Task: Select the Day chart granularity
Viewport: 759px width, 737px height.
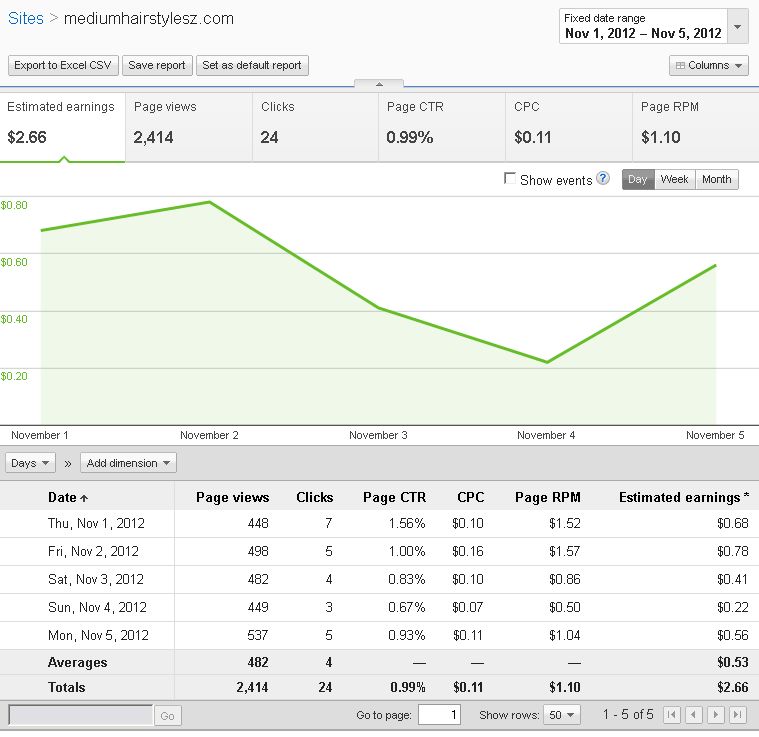Action: pos(638,180)
